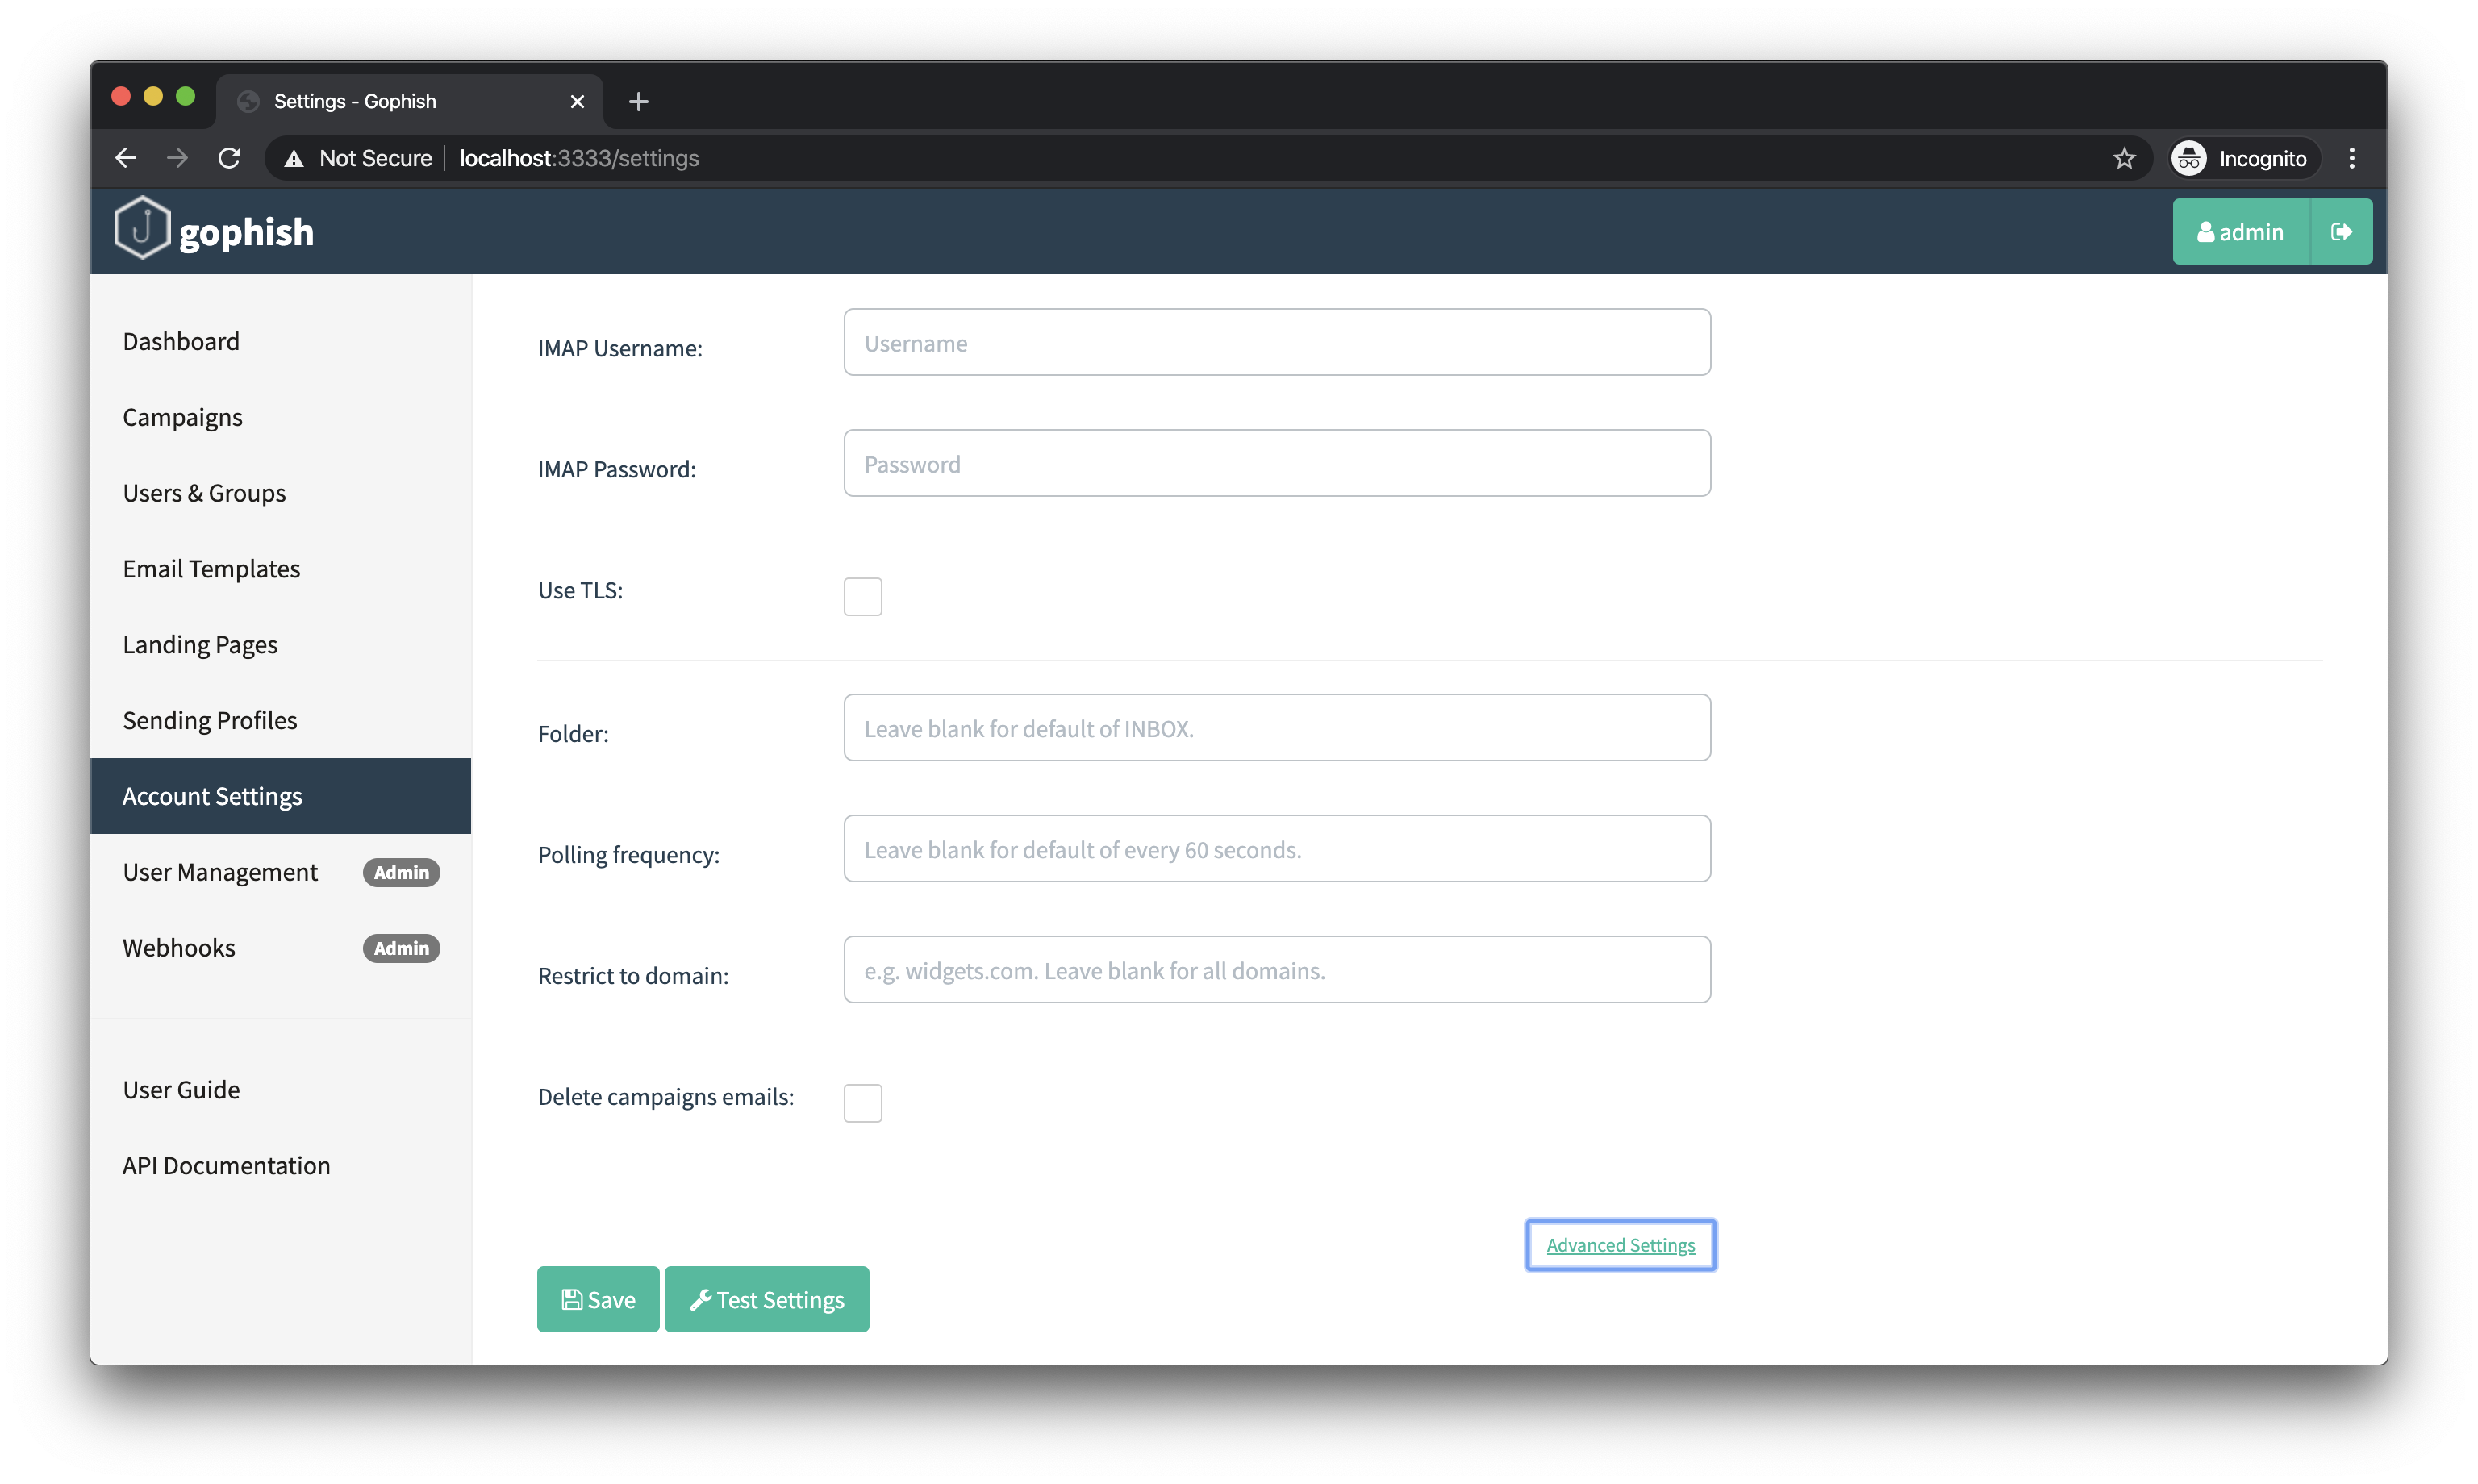This screenshot has width=2478, height=1484.
Task: Check the Delete campaigns emails option
Action: [862, 1102]
